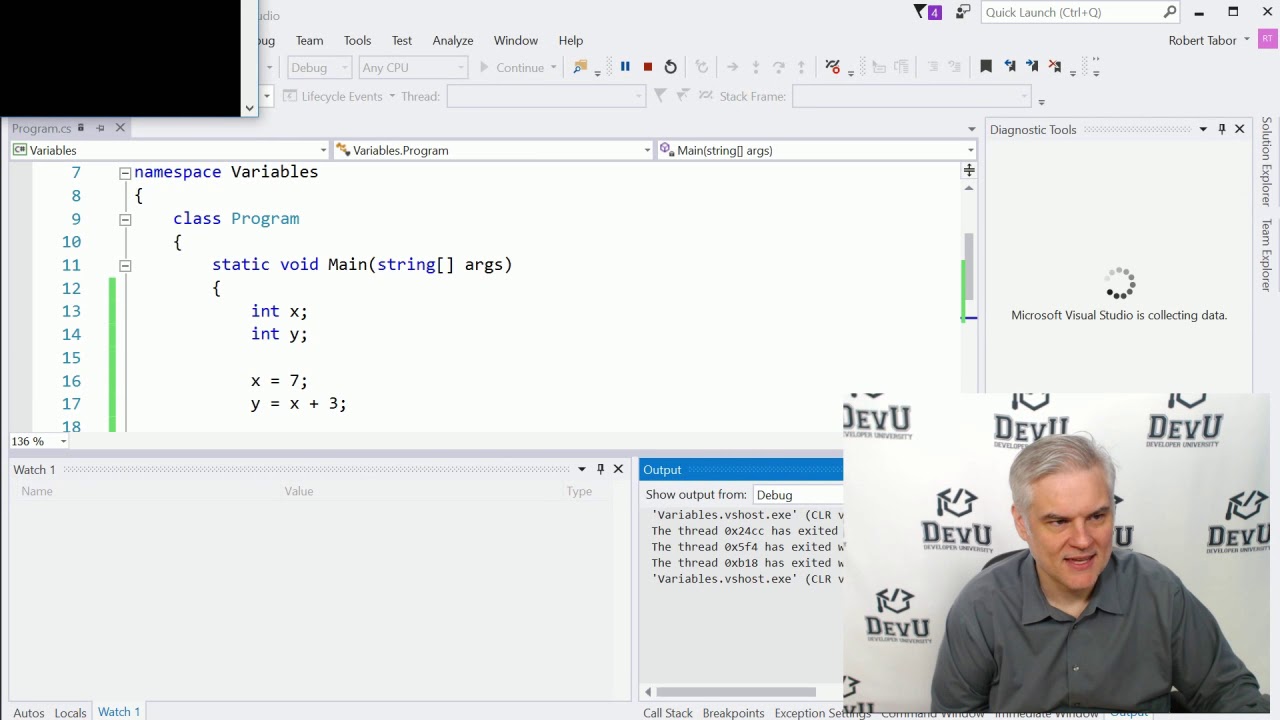The image size is (1280, 720).
Task: Click the Step Over icon
Action: point(778,67)
